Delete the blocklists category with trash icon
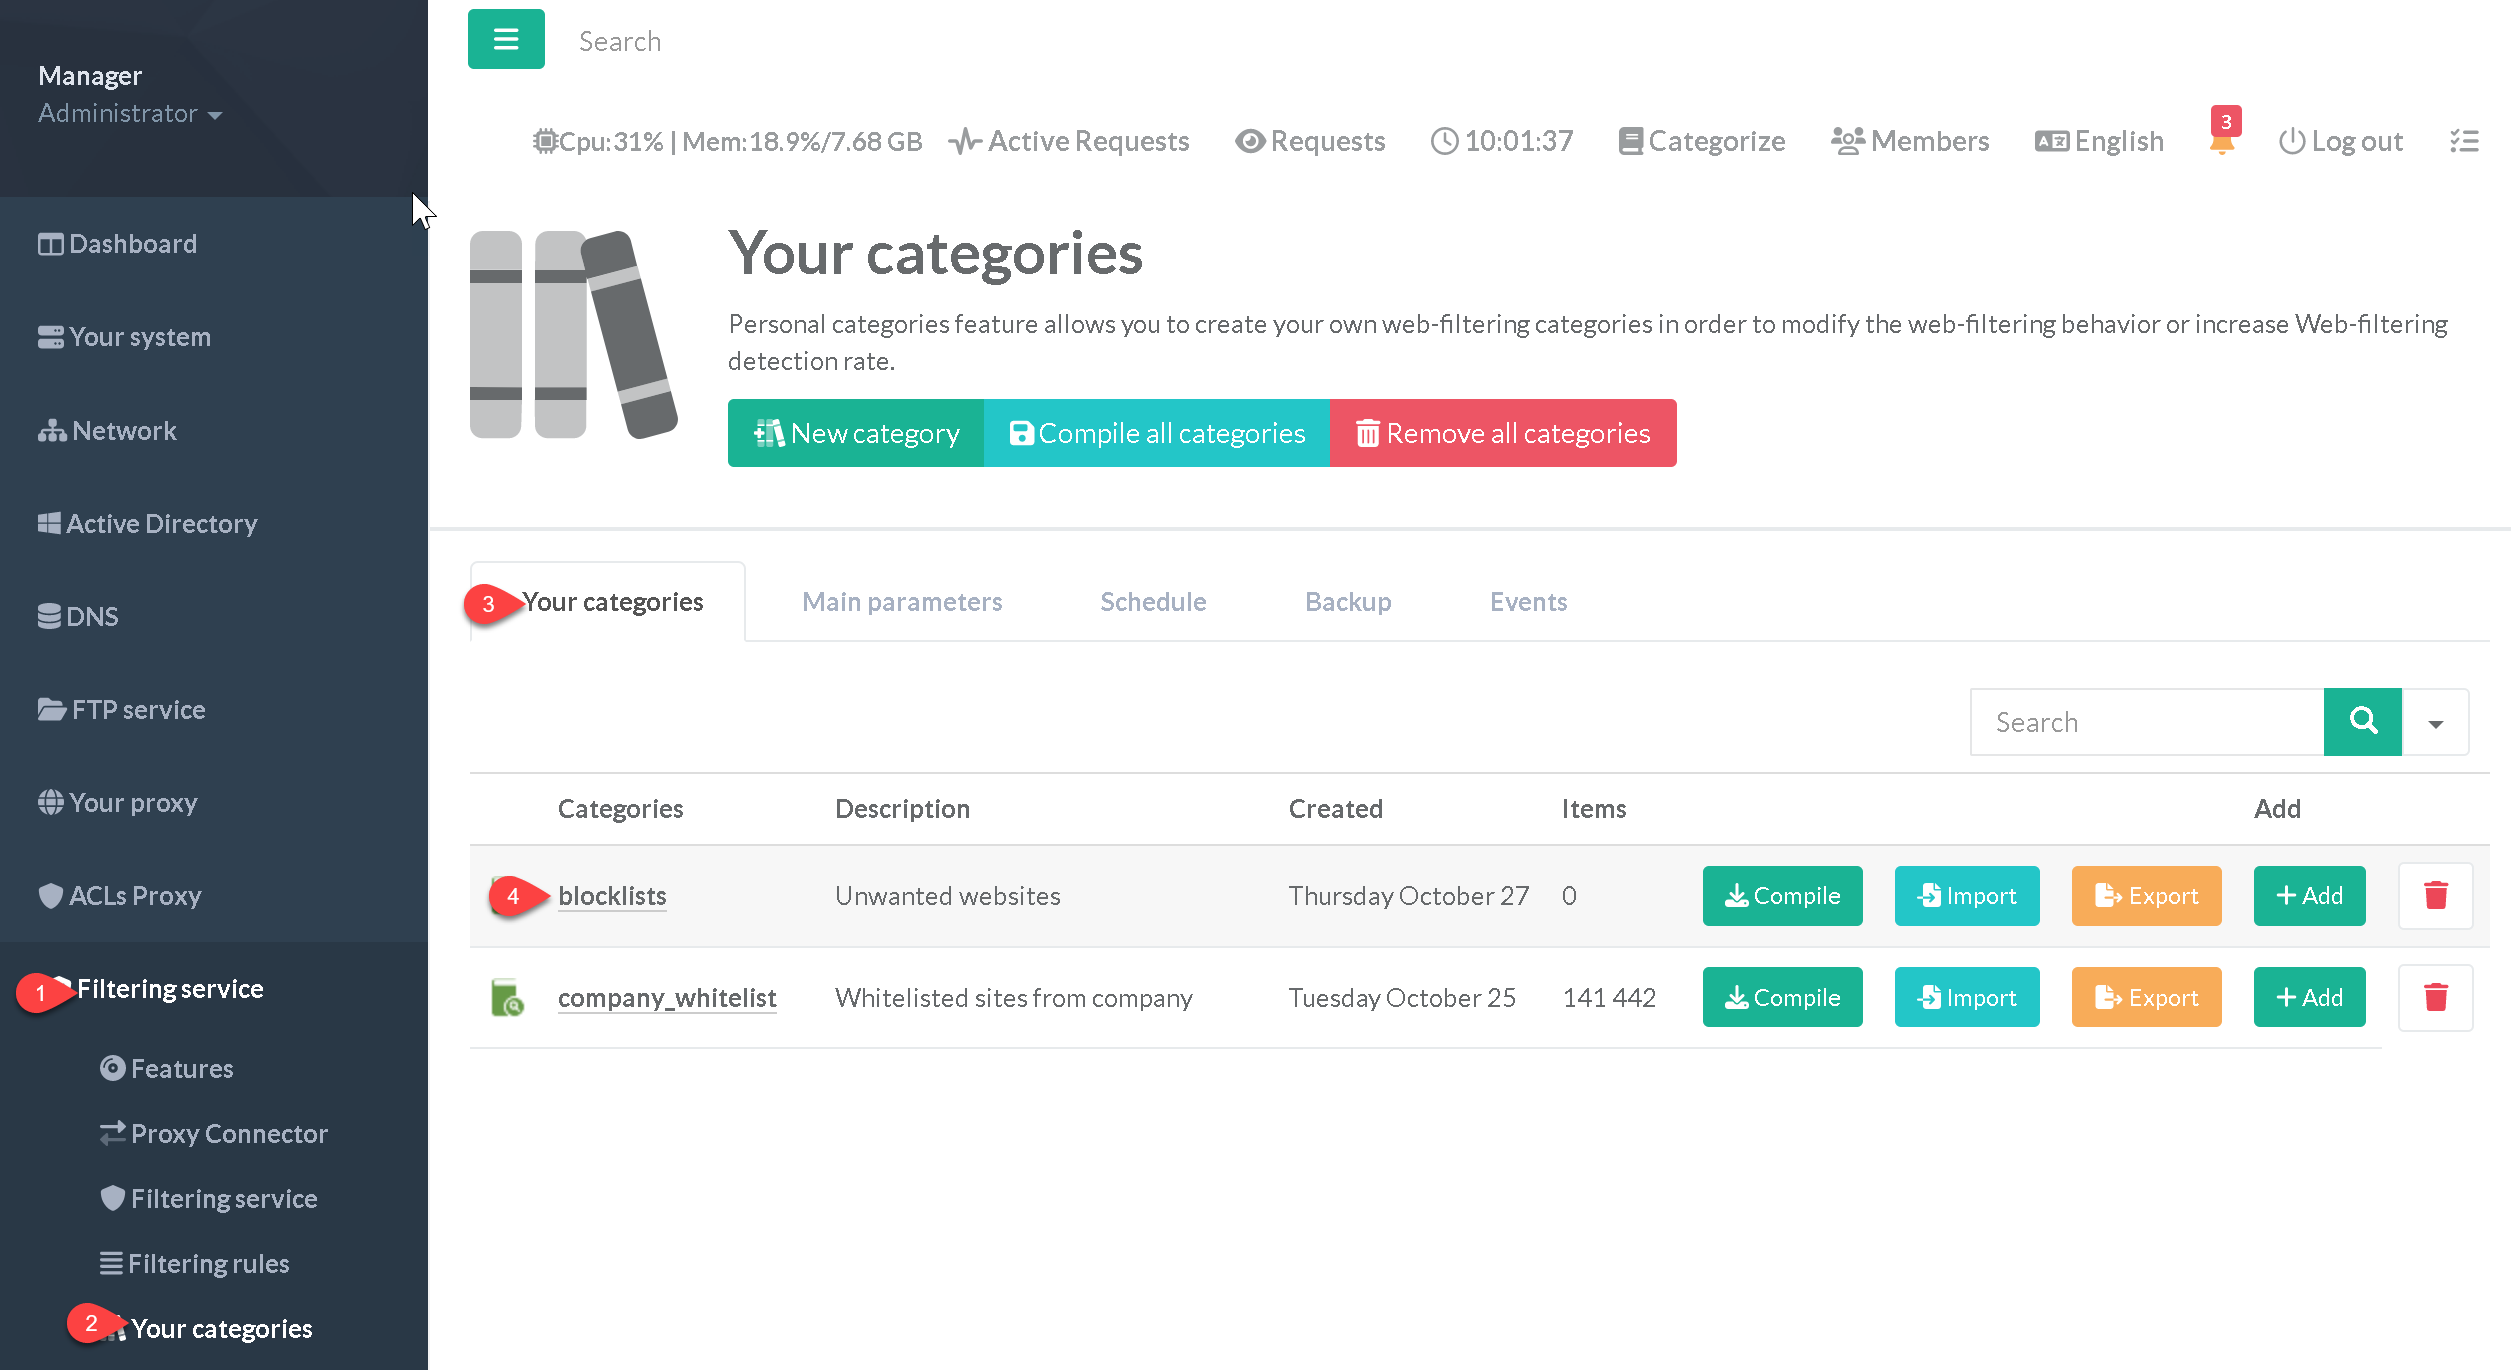 coord(2435,895)
